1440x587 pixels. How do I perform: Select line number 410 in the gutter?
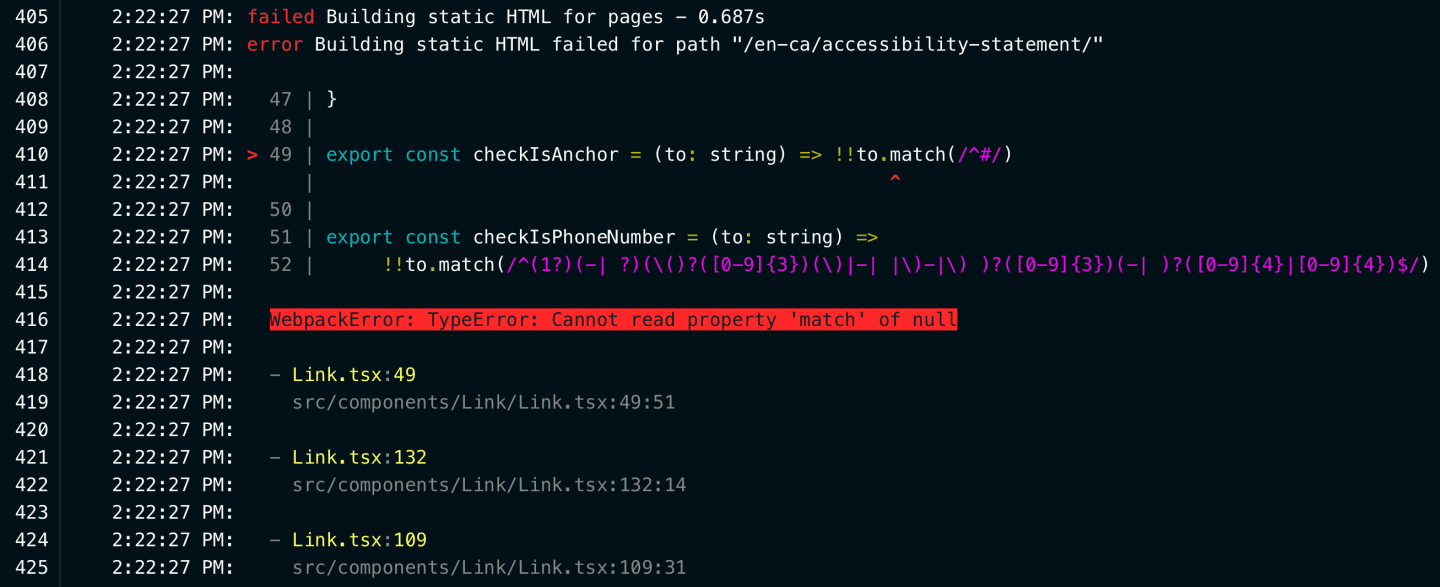tap(31, 155)
